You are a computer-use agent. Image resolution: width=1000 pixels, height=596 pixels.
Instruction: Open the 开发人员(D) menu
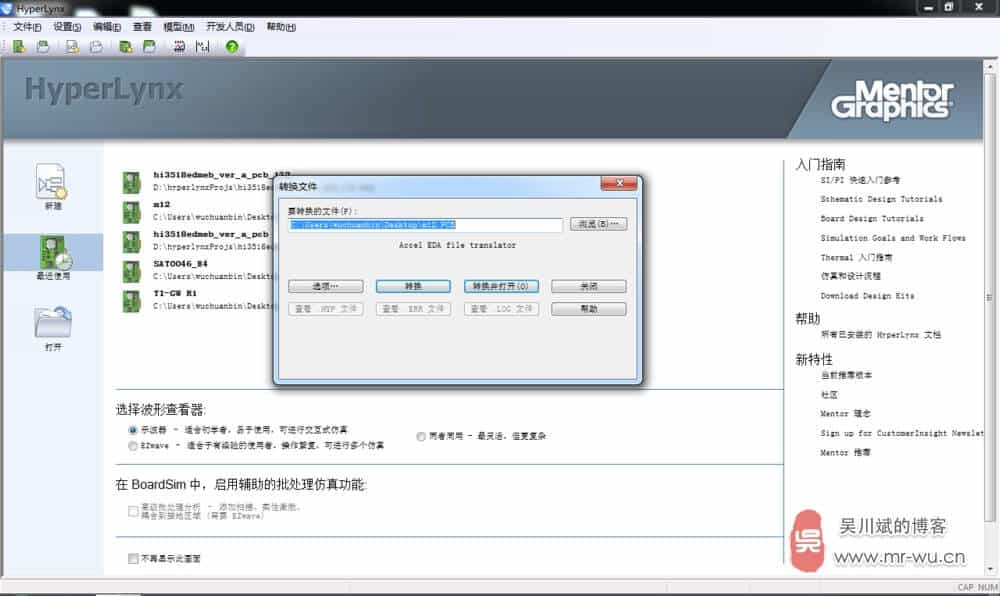(230, 27)
